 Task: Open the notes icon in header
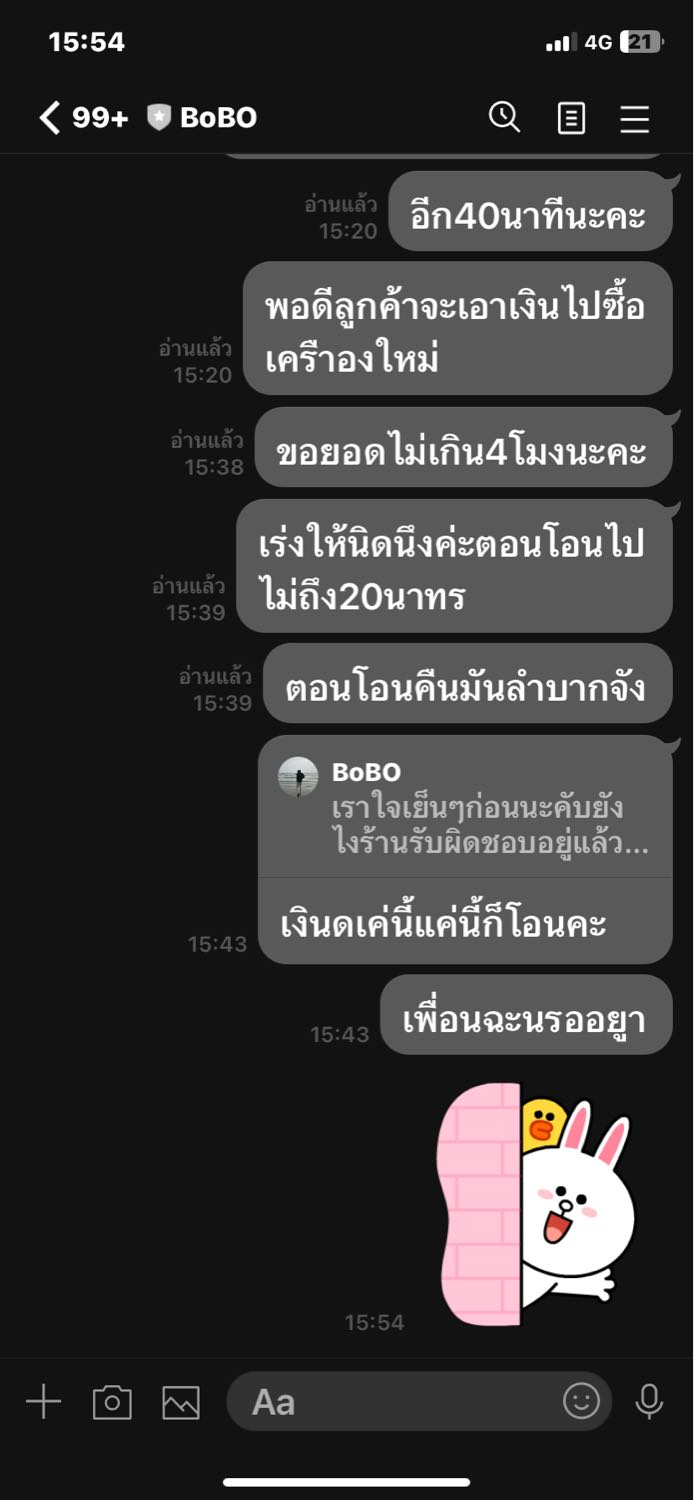571,119
